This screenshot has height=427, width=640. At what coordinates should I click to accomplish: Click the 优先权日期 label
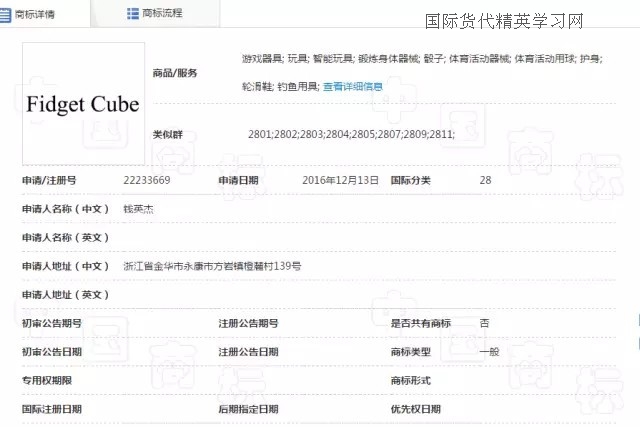(415, 409)
